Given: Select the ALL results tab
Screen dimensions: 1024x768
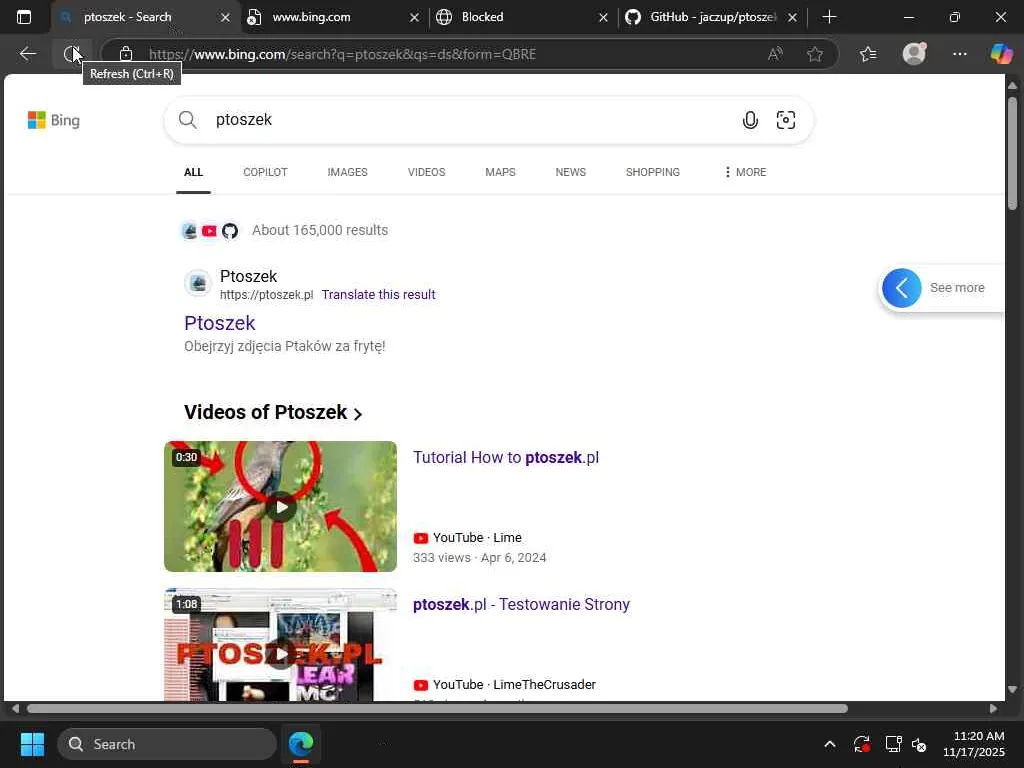Looking at the screenshot, I should click(x=193, y=172).
